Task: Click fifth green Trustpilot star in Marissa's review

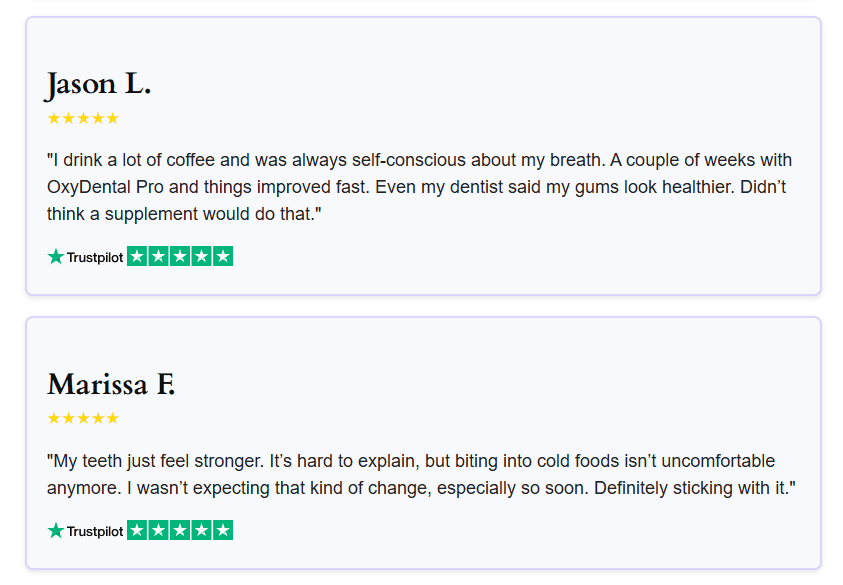Action: point(223,530)
